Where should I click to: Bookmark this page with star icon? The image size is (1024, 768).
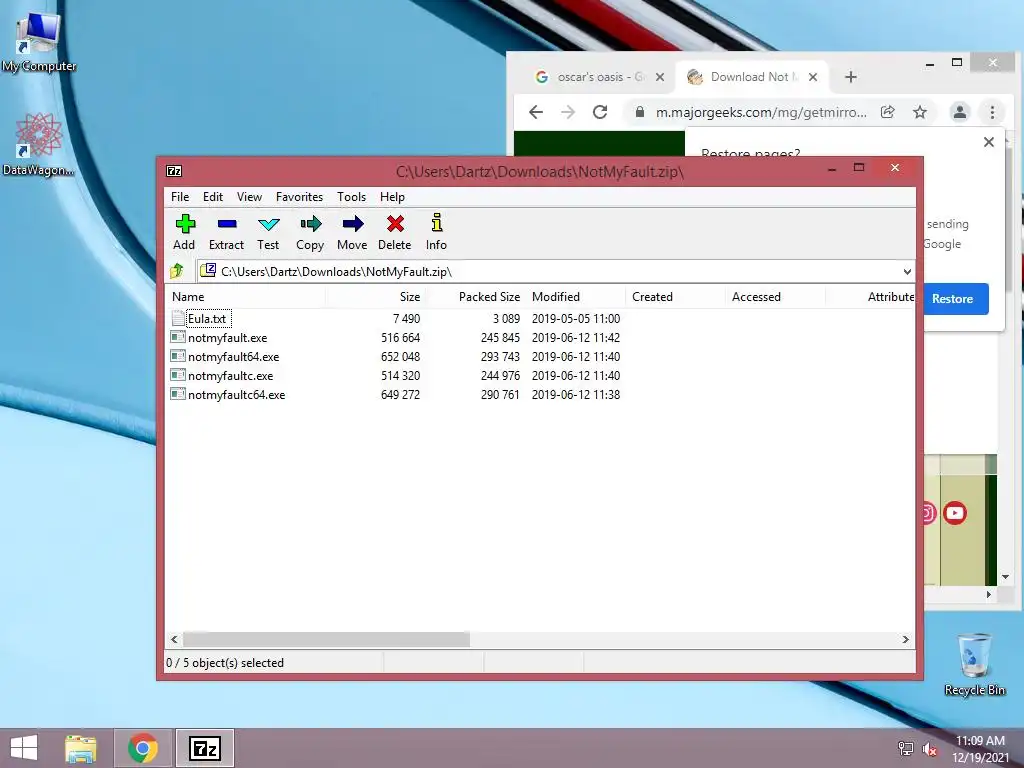coord(920,112)
